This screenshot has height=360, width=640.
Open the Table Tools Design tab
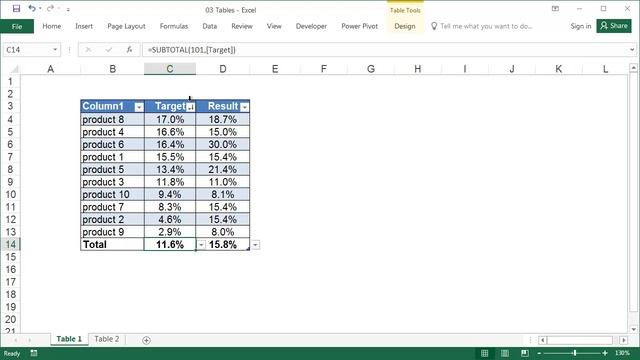point(404,26)
